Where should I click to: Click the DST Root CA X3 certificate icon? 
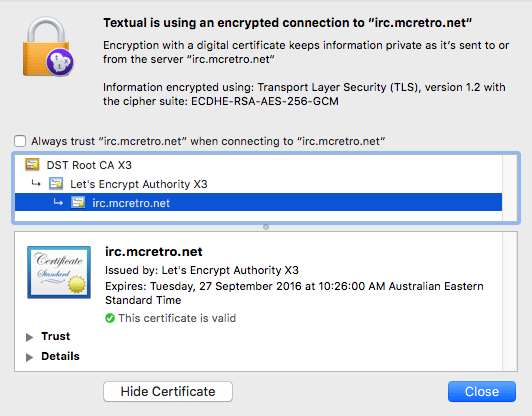pyautogui.click(x=32, y=165)
